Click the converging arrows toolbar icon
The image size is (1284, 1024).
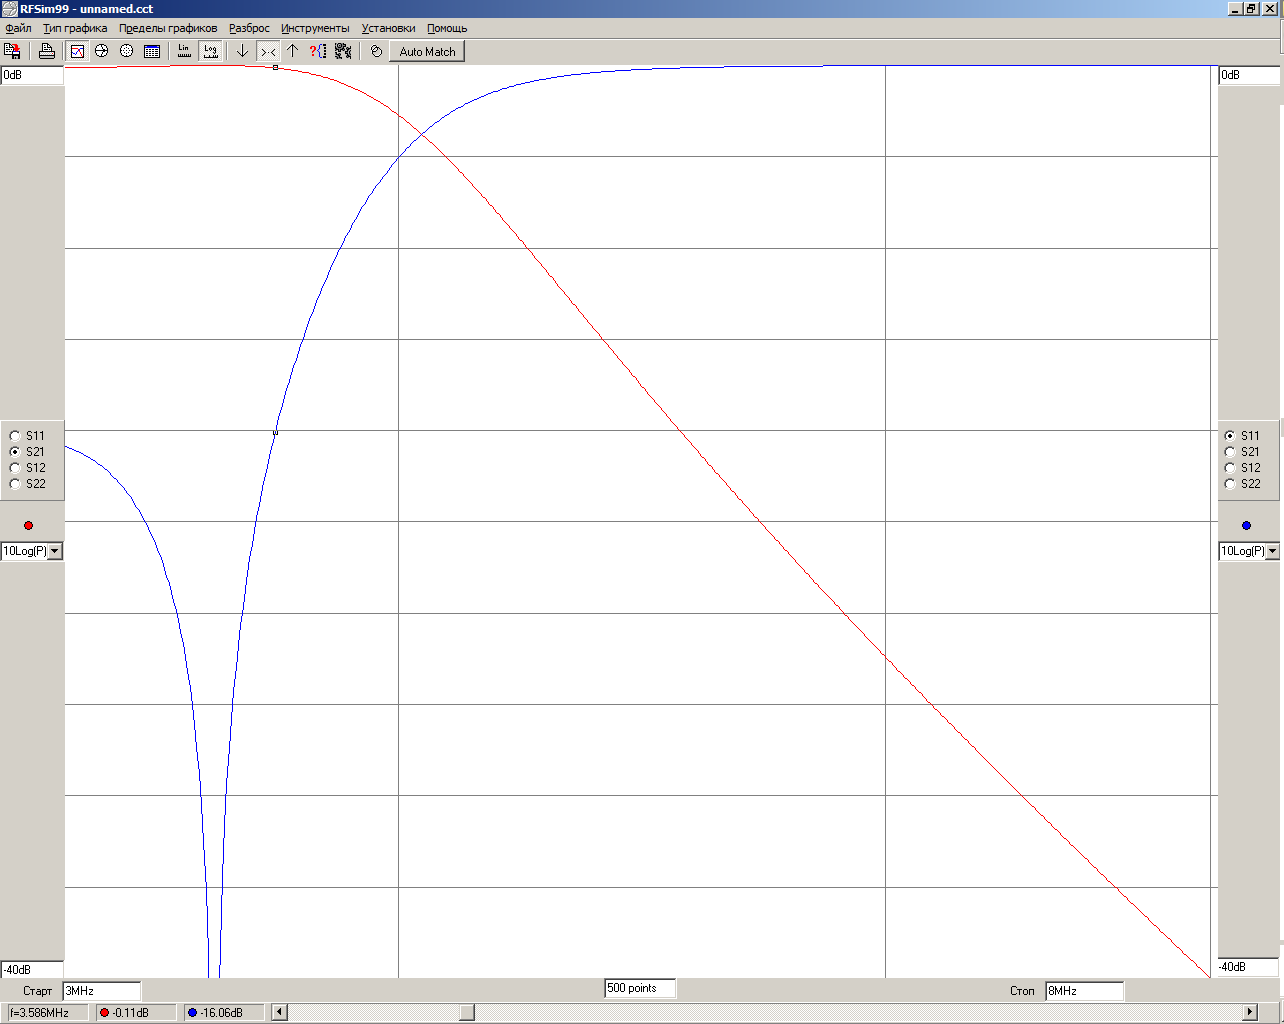tap(268, 51)
